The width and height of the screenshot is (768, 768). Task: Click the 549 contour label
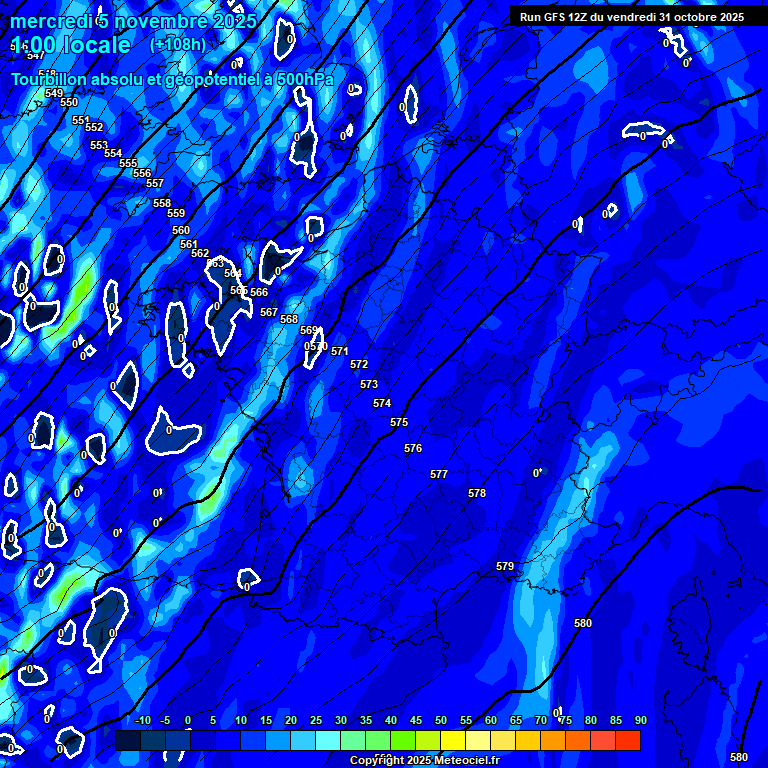tap(54, 93)
